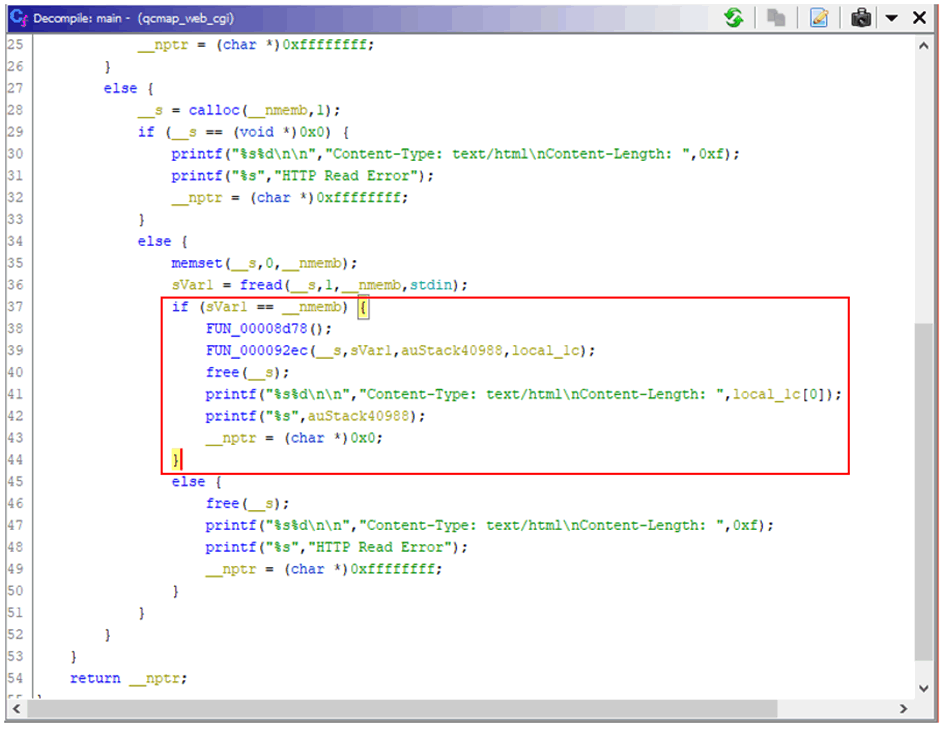The height and width of the screenshot is (730, 940).
Task: Click the vertical scrollbar thumb
Action: click(924, 490)
